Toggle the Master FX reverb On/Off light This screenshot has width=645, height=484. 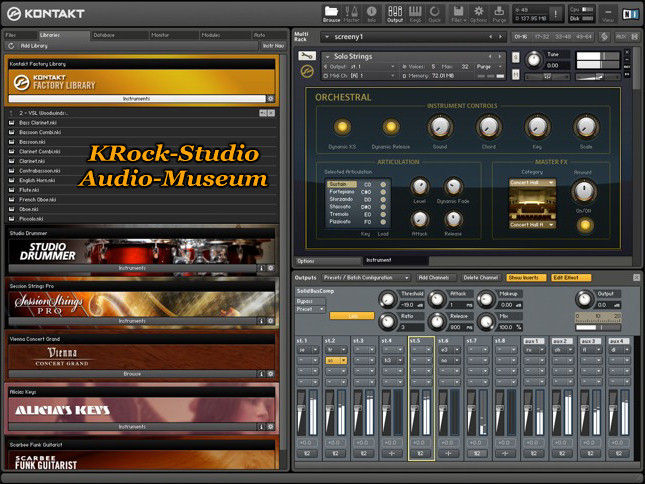[x=585, y=225]
